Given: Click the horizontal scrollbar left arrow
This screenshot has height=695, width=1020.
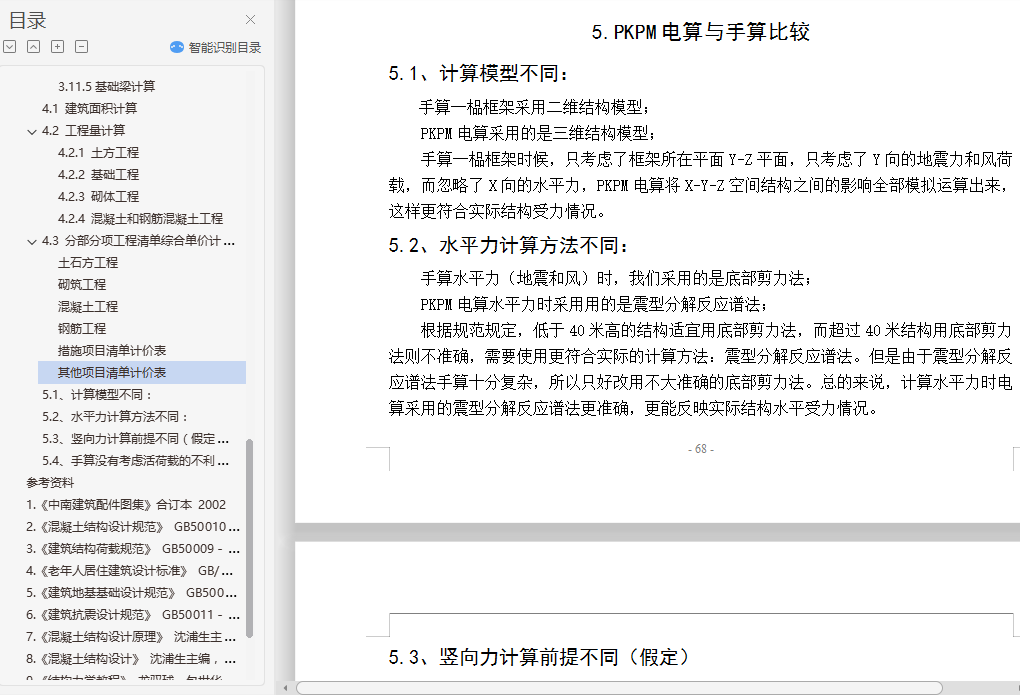Looking at the screenshot, I should click(x=286, y=688).
